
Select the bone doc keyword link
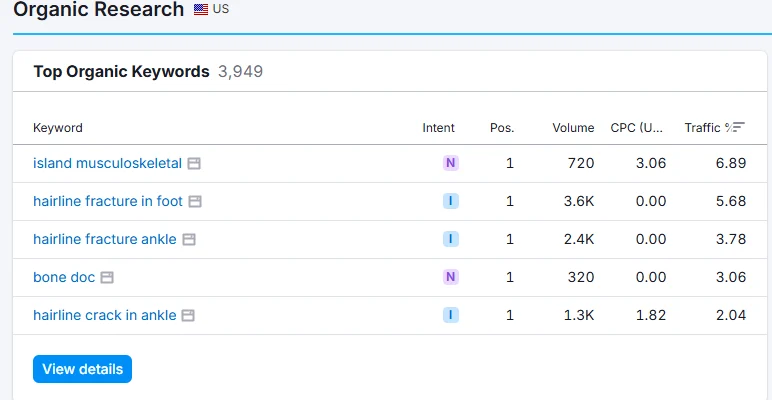[64, 277]
